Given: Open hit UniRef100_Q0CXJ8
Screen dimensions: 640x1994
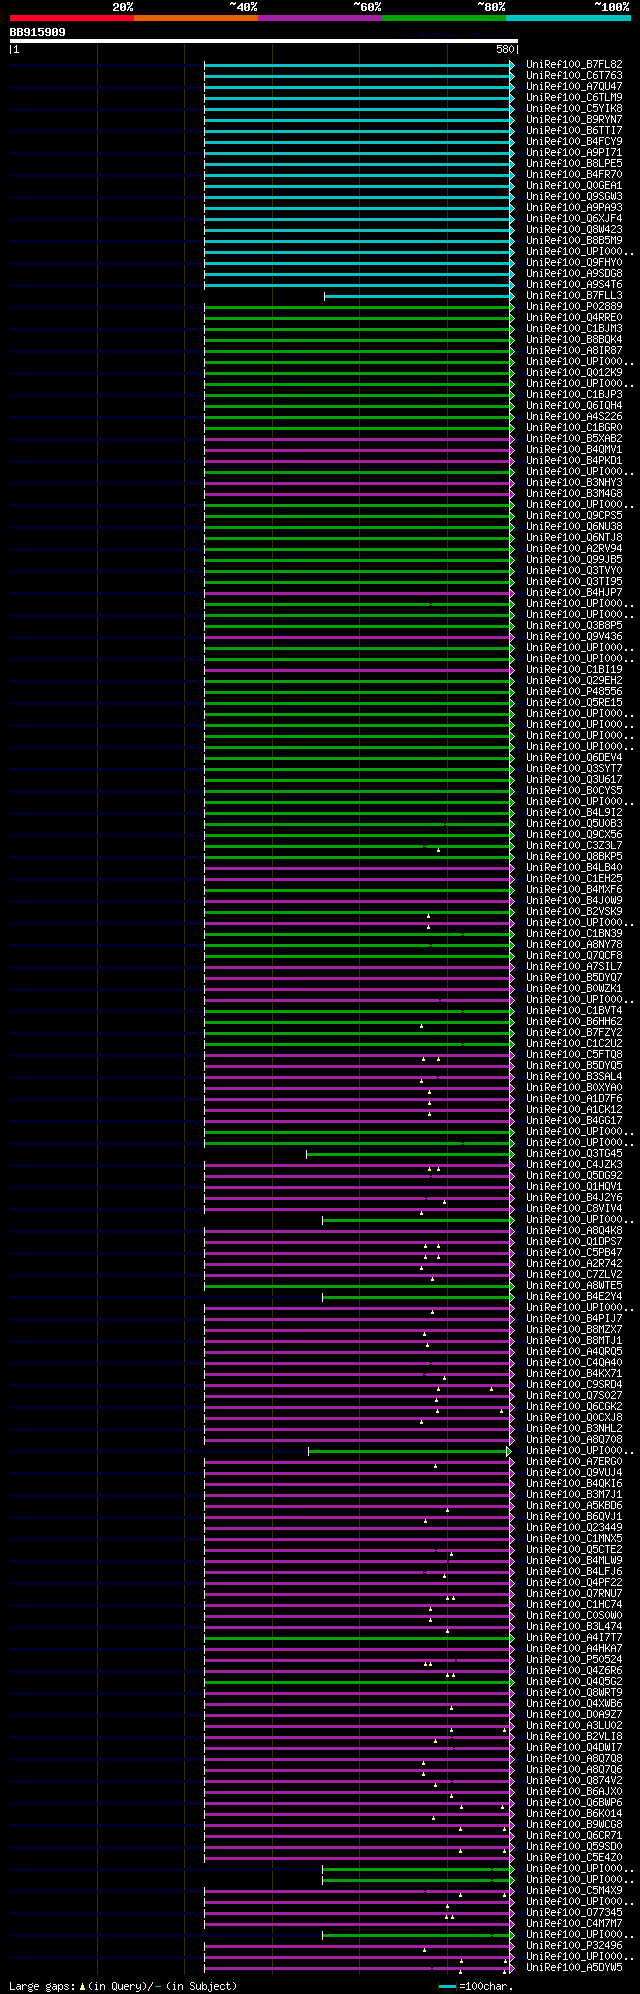Looking at the screenshot, I should click(x=574, y=1417).
